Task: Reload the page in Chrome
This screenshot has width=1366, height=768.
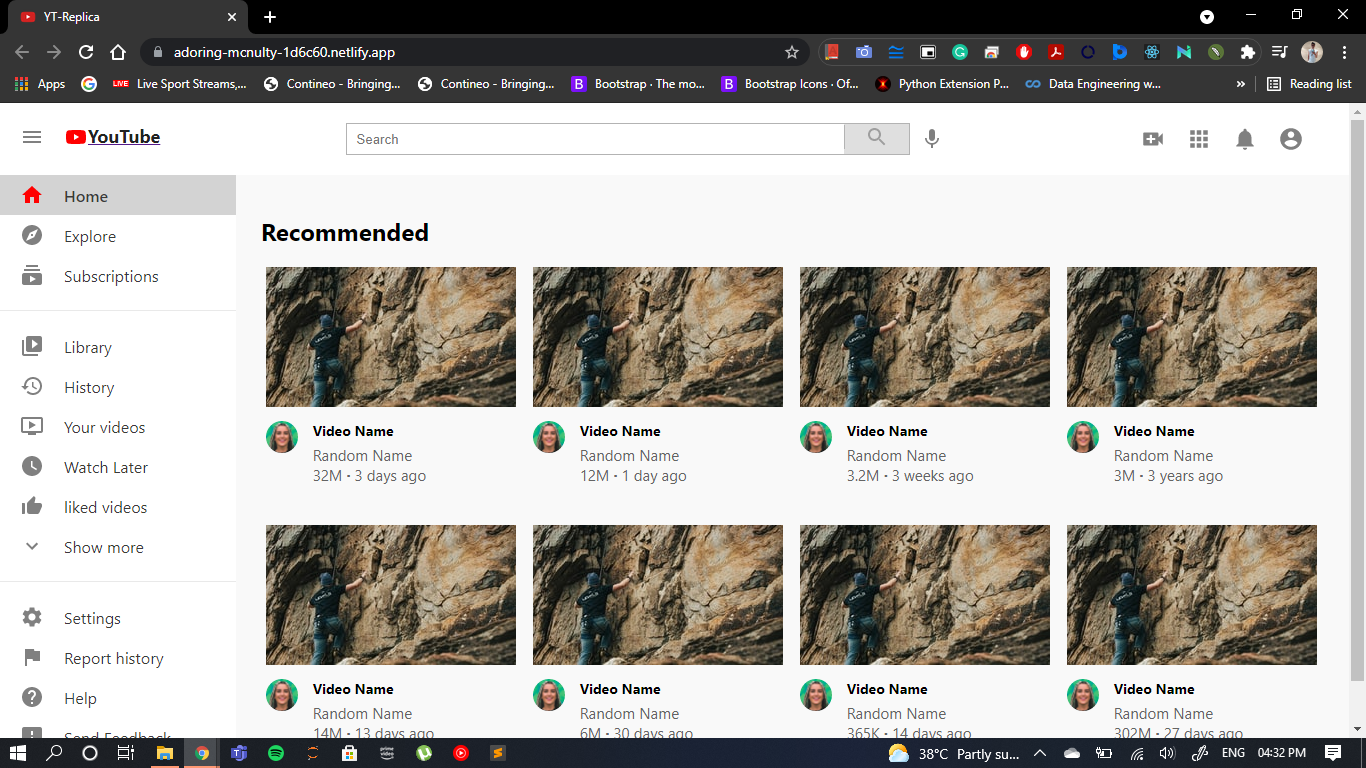Action: [x=86, y=52]
